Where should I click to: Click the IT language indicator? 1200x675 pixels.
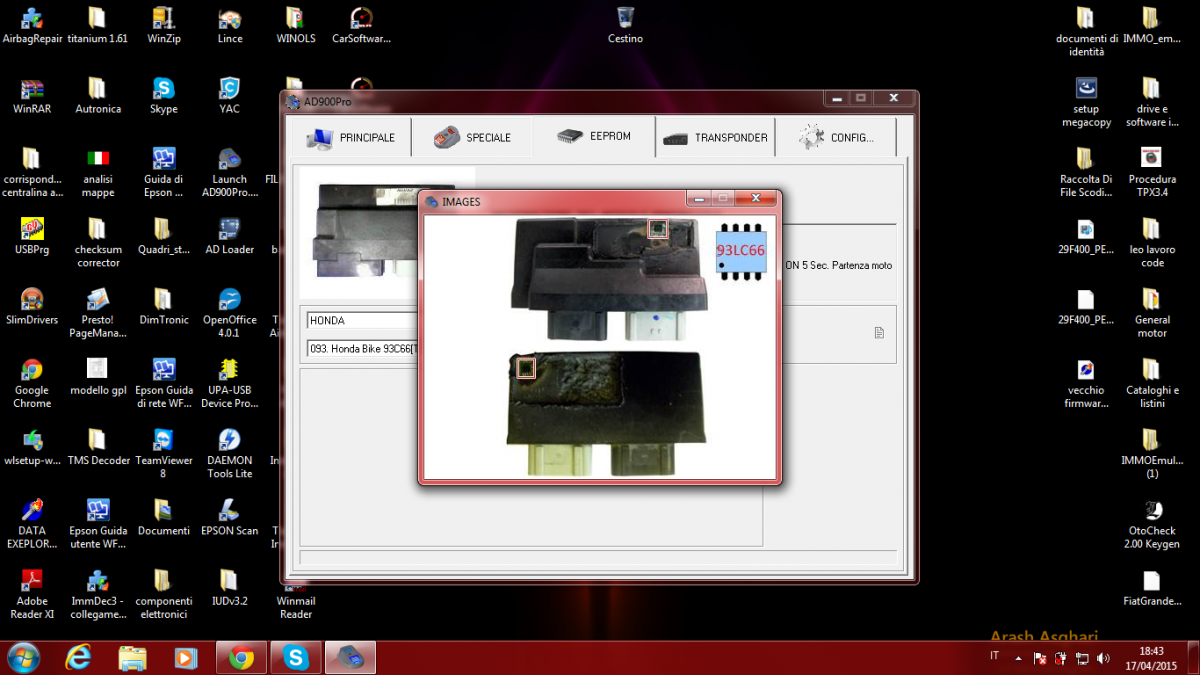994,656
